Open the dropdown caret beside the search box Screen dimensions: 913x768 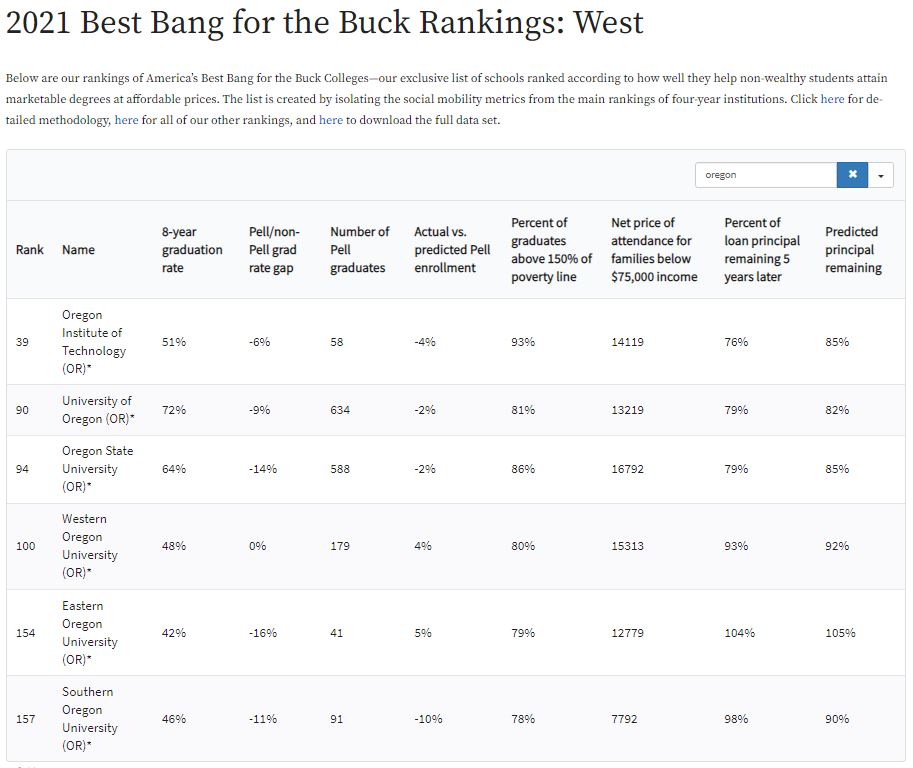pos(881,175)
